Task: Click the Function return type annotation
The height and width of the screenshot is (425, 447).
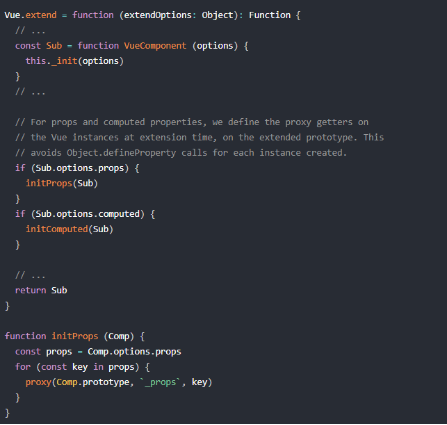Action: tap(270, 15)
